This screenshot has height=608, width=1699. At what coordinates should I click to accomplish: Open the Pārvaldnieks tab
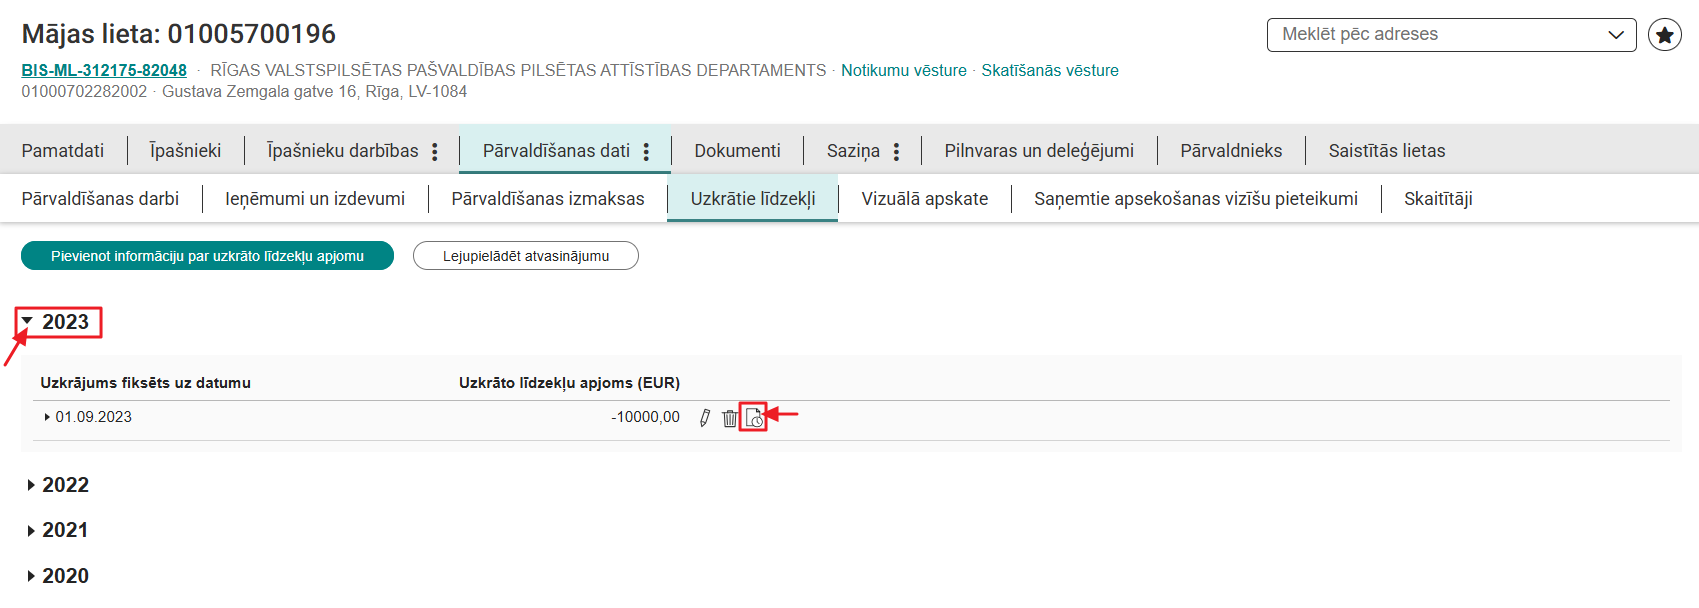[x=1231, y=151]
